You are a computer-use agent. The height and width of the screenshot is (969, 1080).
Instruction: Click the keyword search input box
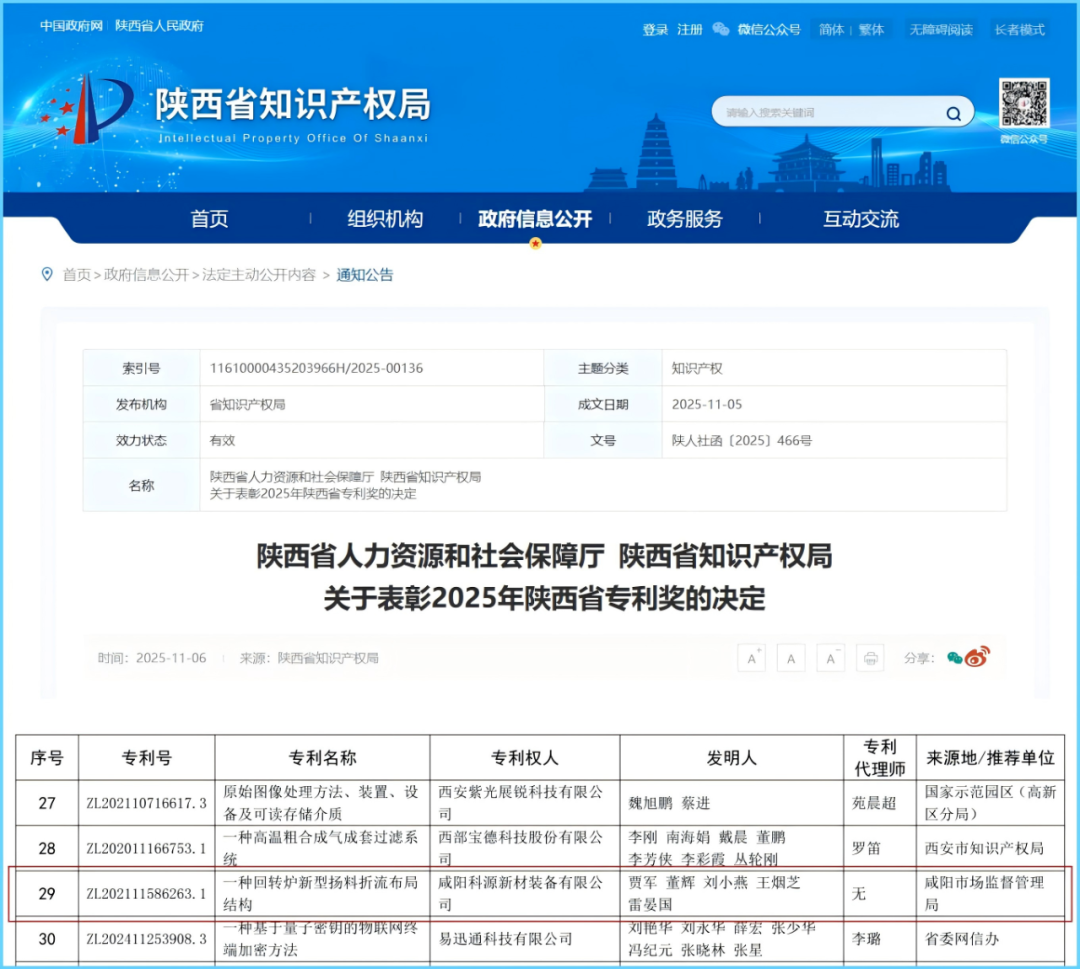click(830, 113)
